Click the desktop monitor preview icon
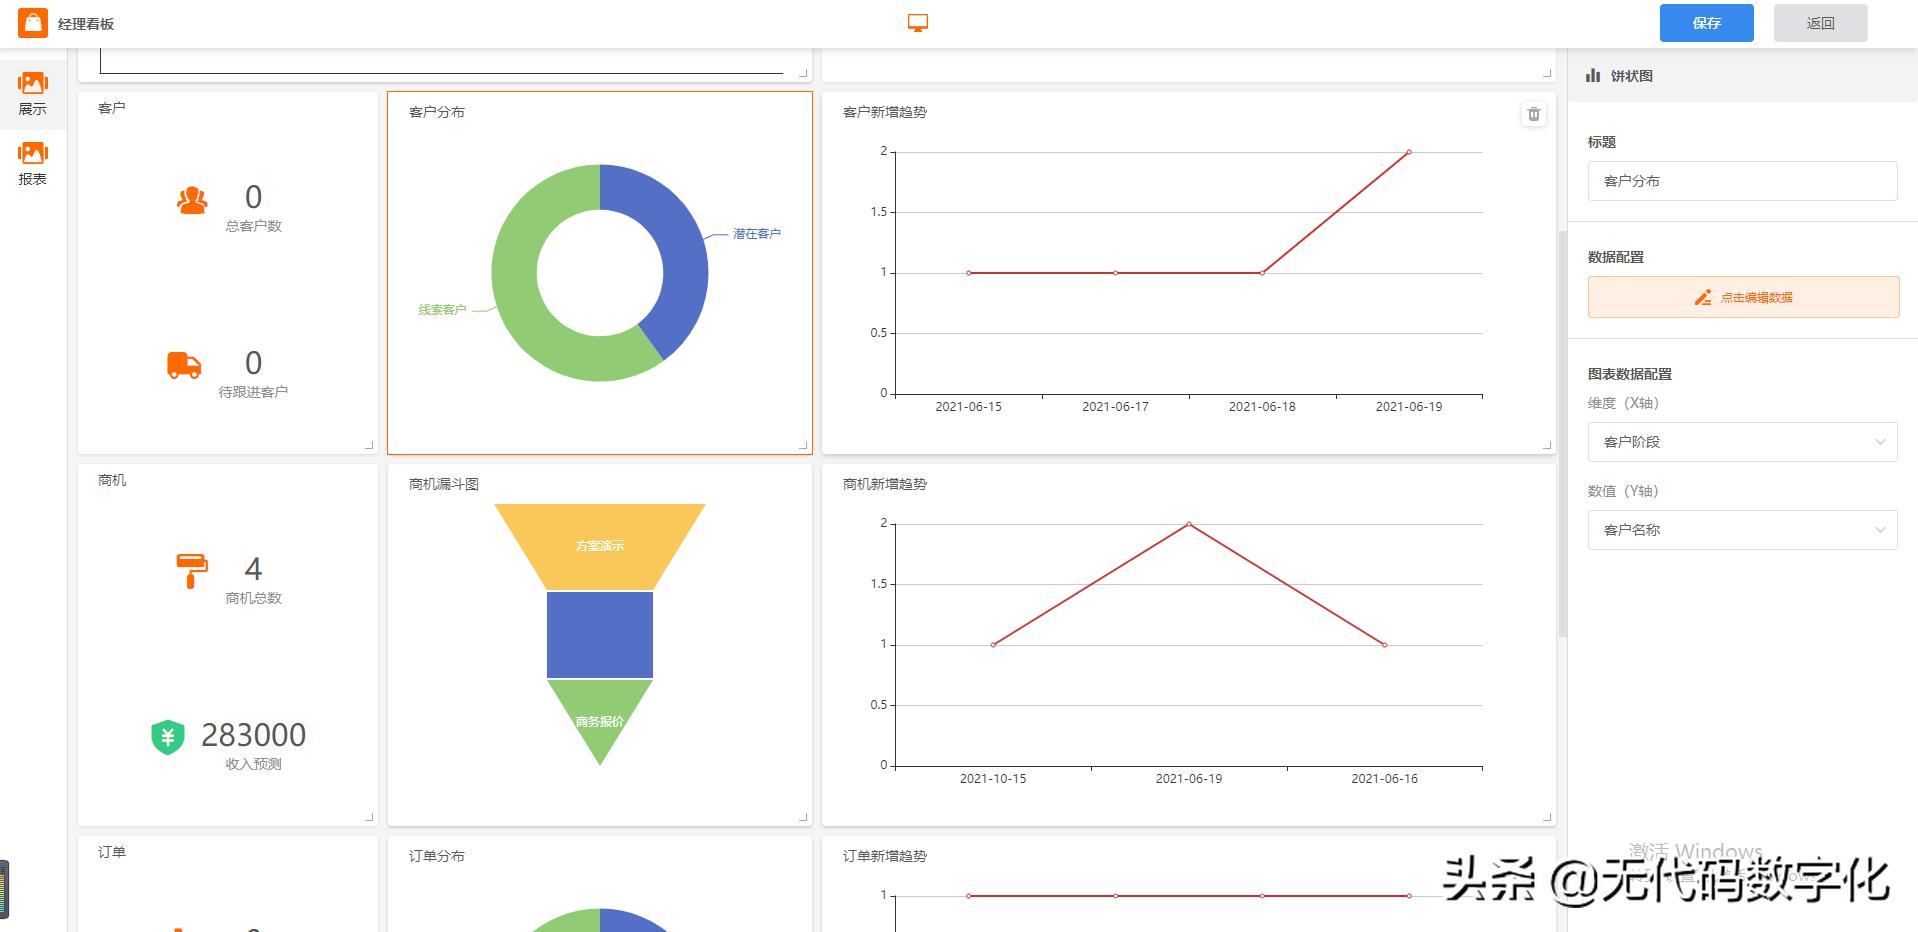Image resolution: width=1918 pixels, height=932 pixels. (x=917, y=23)
